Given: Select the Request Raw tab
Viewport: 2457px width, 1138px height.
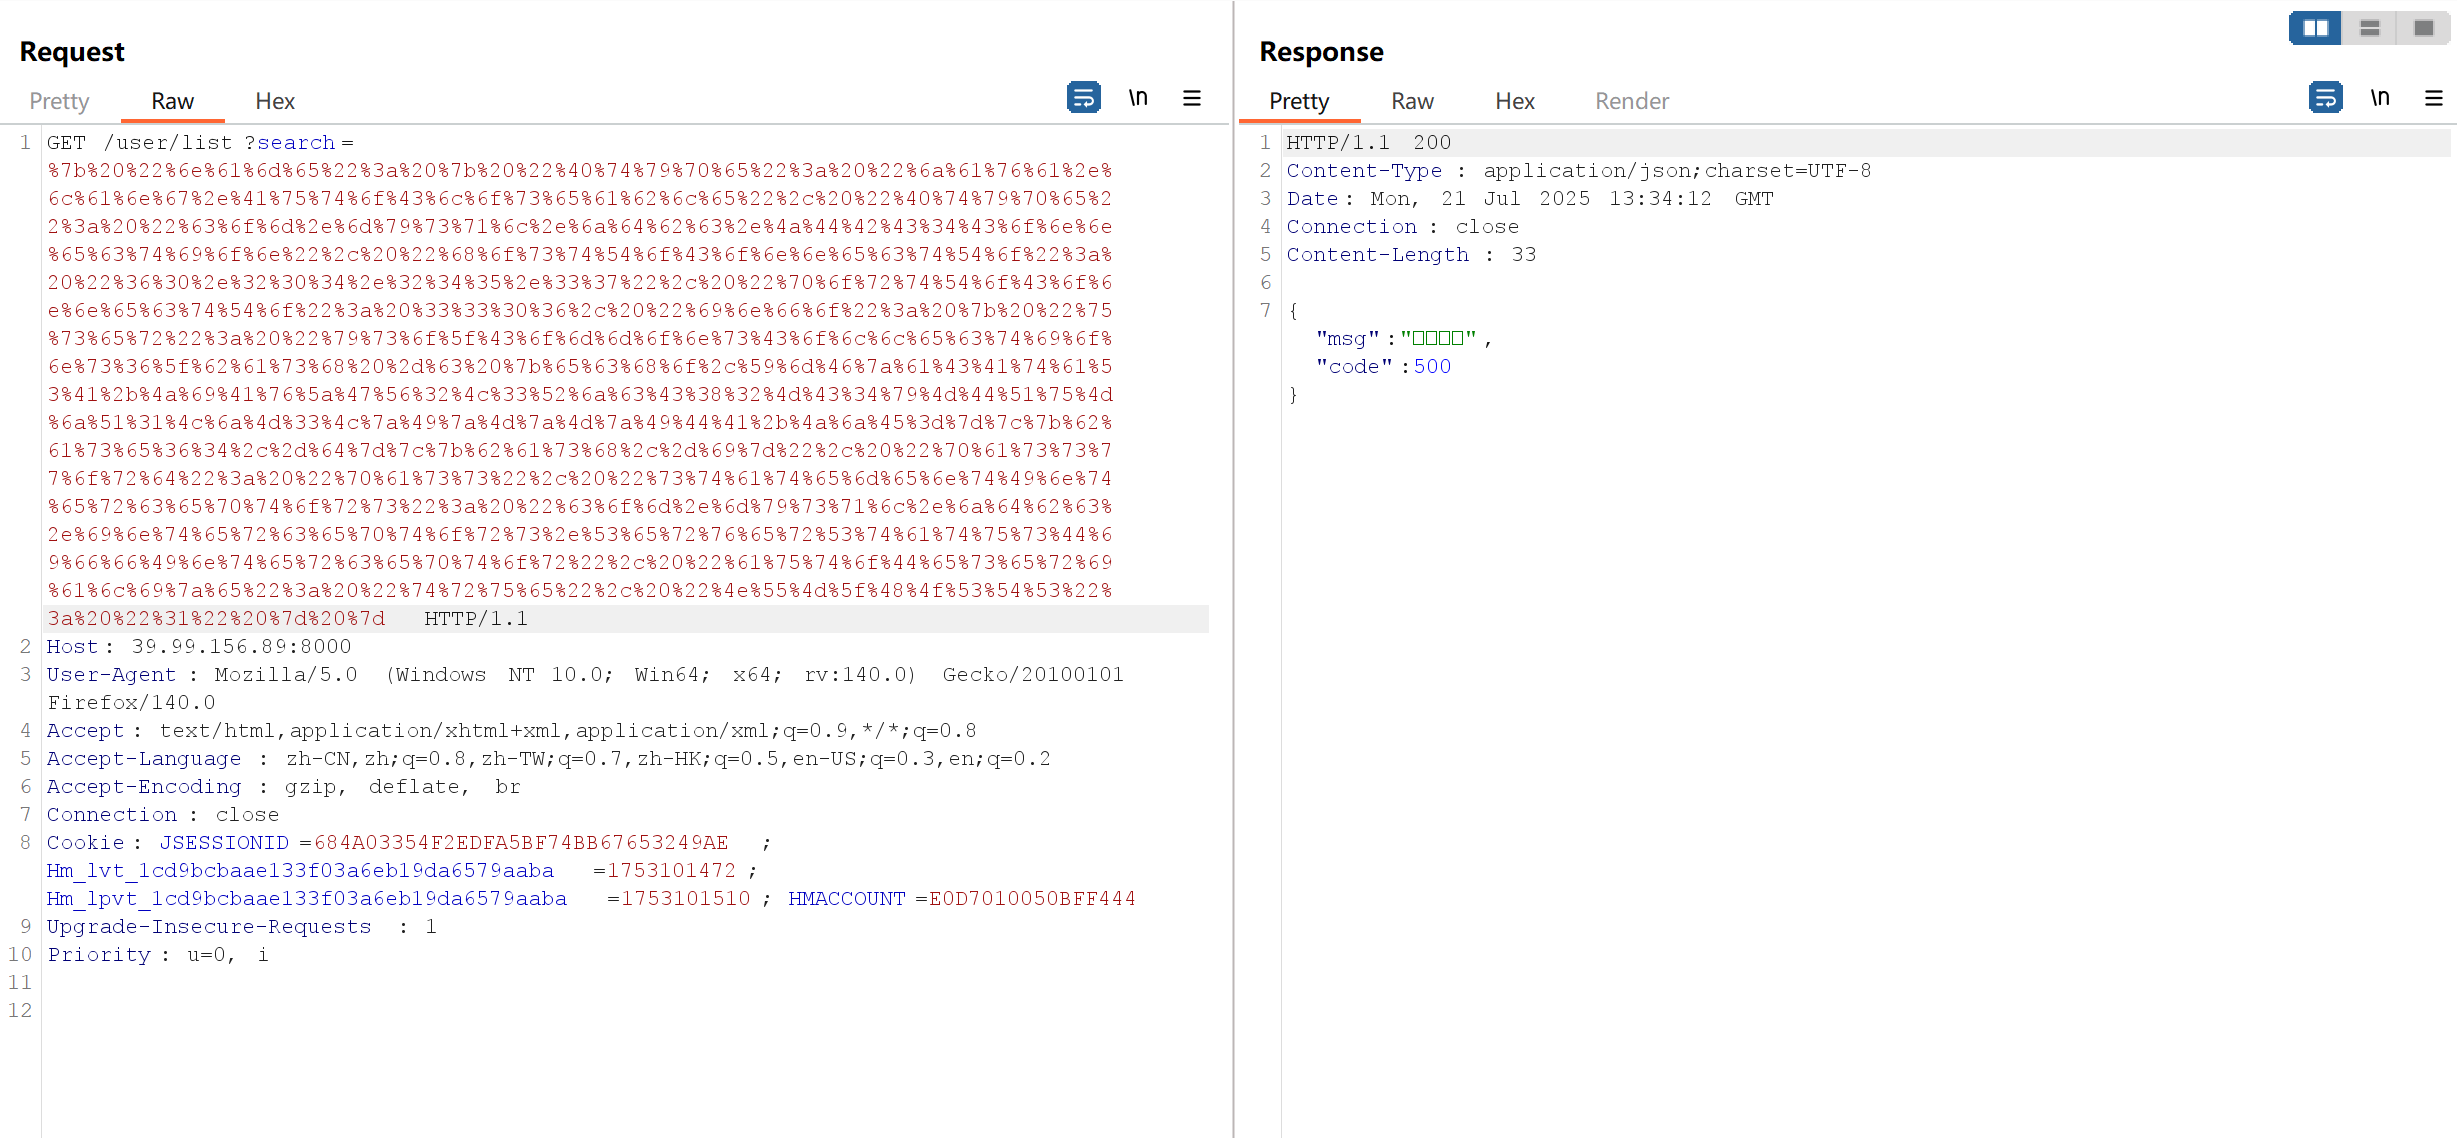Looking at the screenshot, I should pos(172,101).
